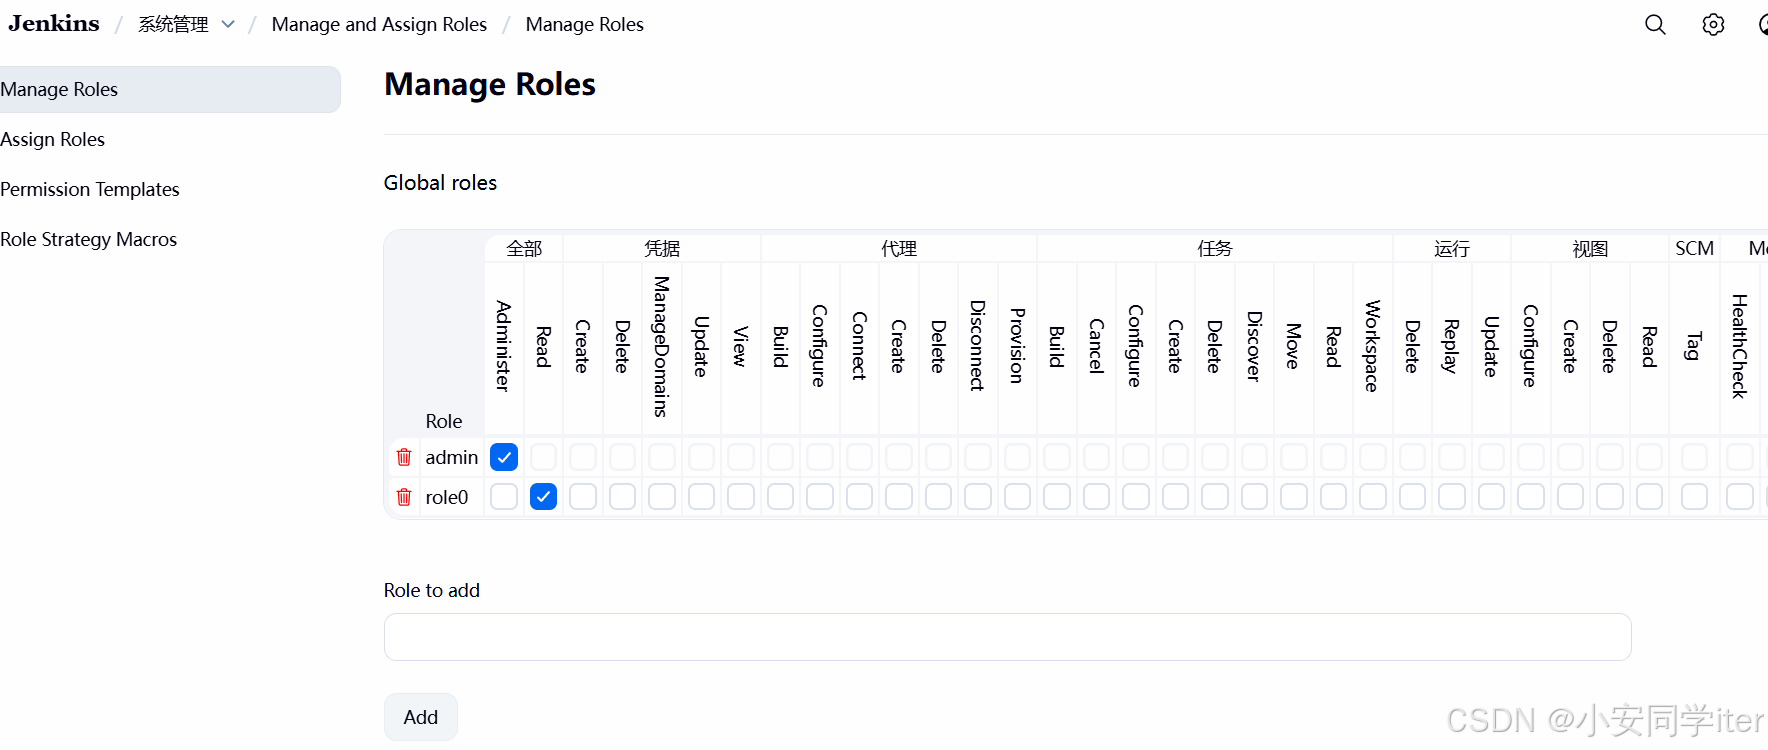
Task: Click the ManageDomains column header
Action: 661,346
